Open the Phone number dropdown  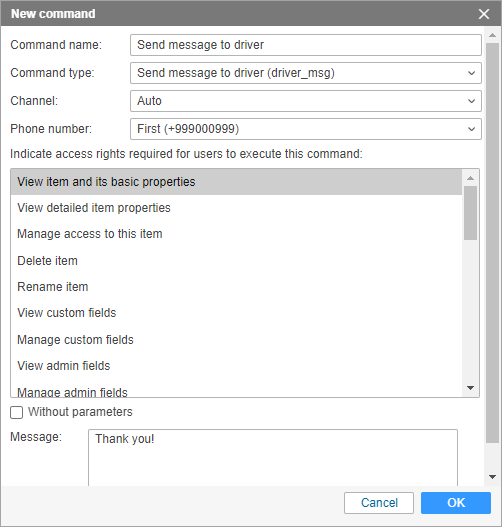pos(305,129)
